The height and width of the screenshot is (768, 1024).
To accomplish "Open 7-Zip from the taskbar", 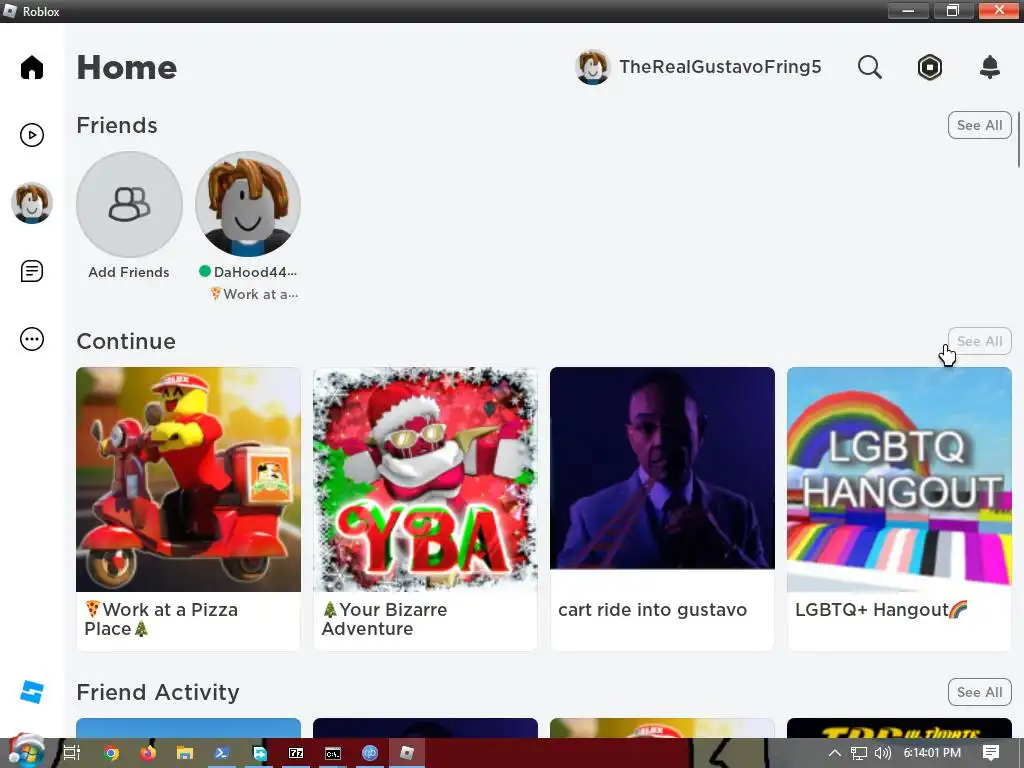I will [296, 753].
